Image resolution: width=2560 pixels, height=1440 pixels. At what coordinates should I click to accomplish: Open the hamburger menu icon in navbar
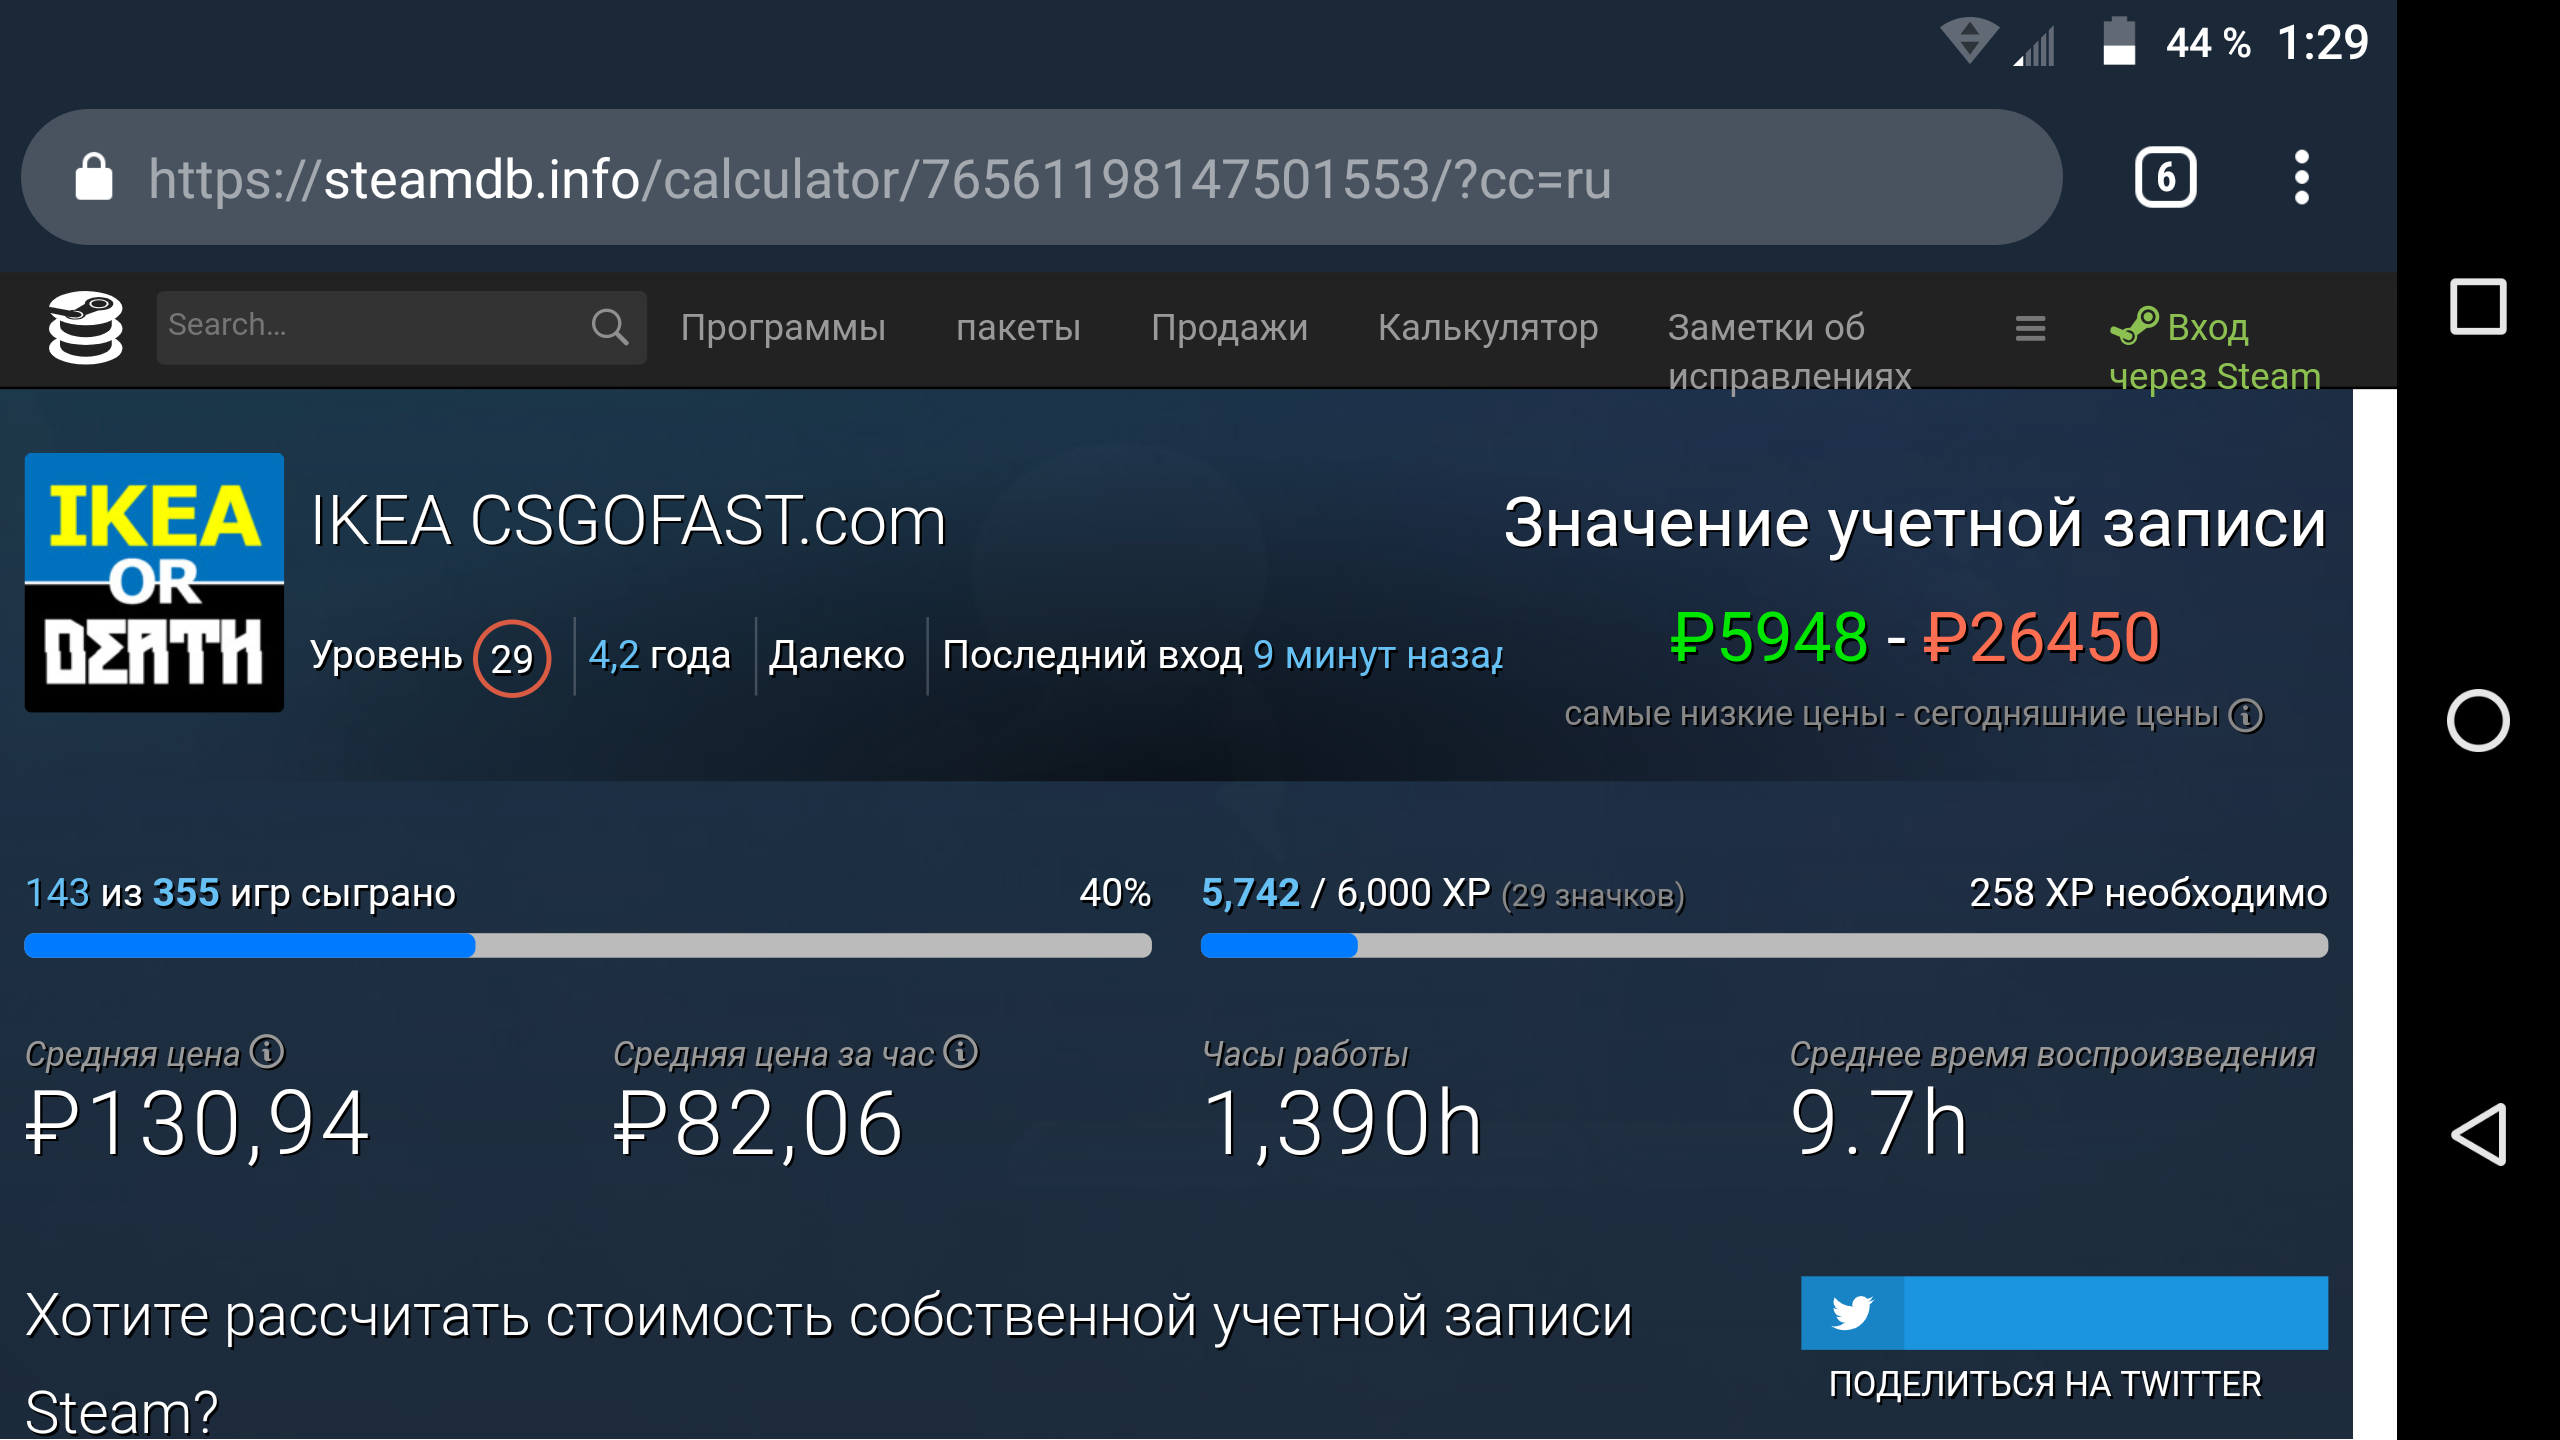(x=2030, y=328)
